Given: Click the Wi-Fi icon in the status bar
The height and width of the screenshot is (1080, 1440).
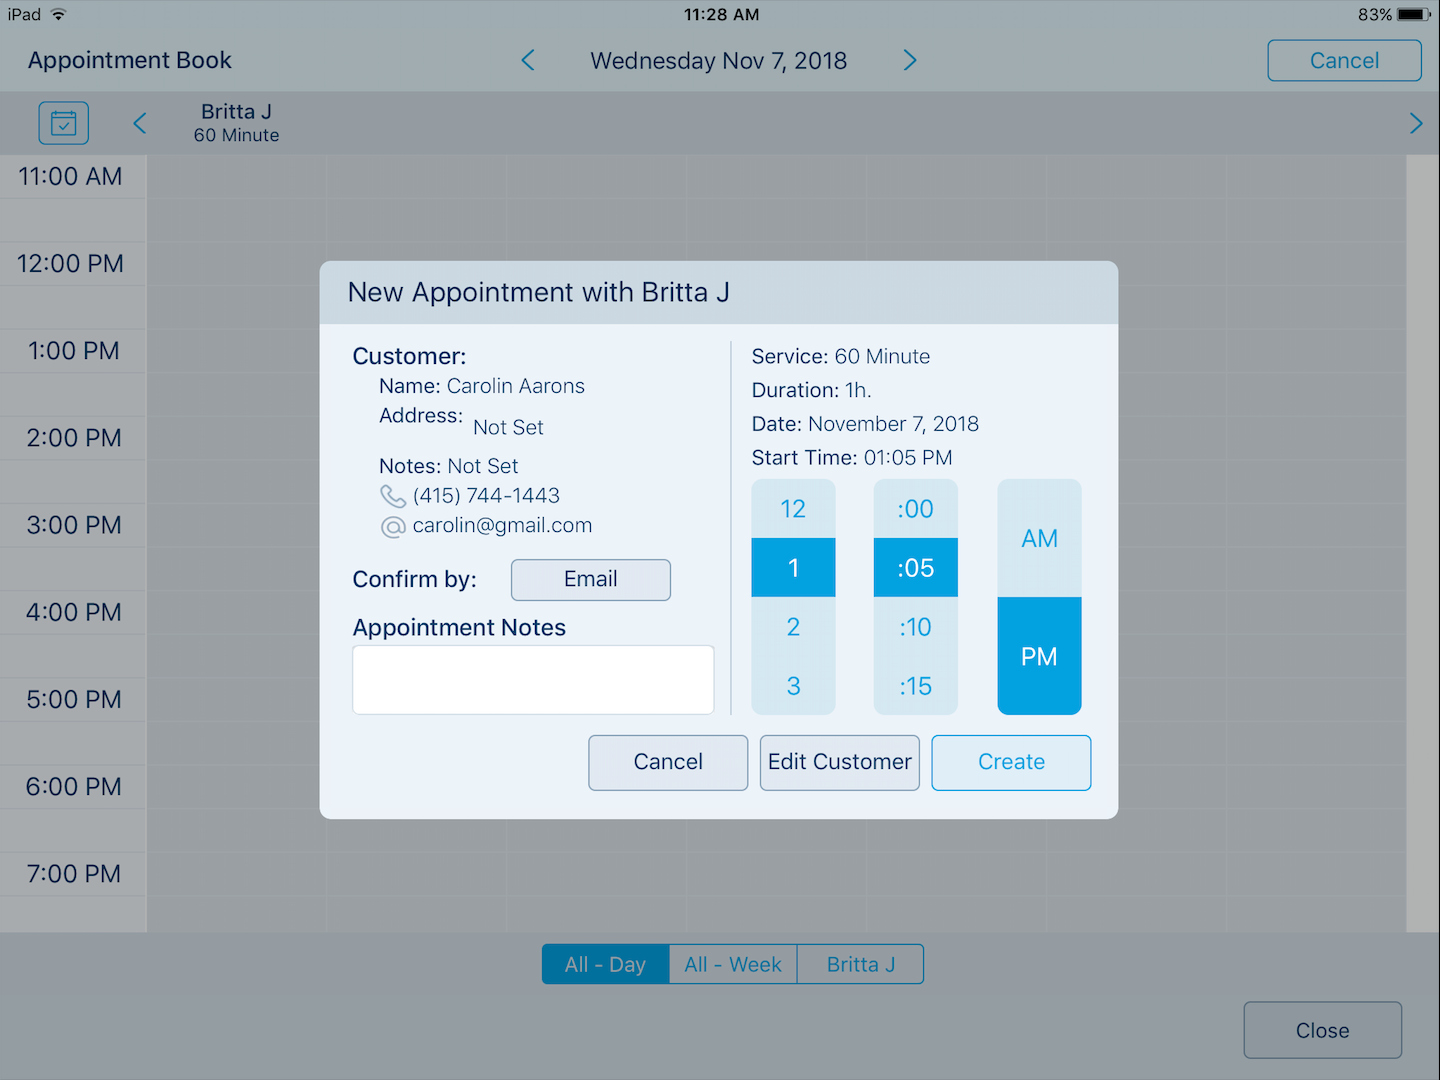Looking at the screenshot, I should [58, 14].
